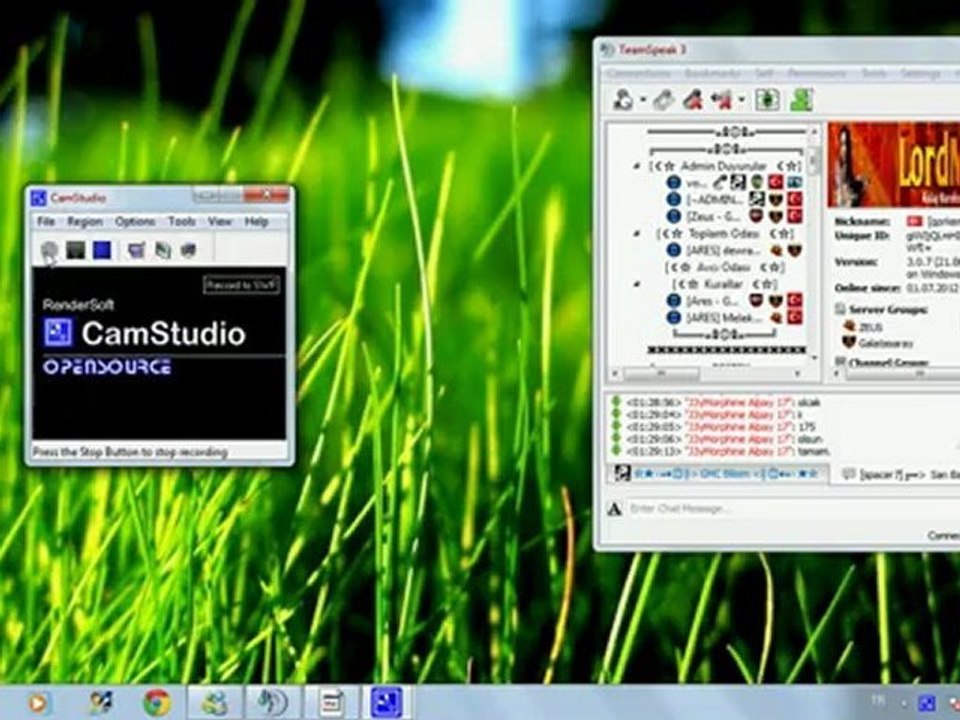
Task: Click the status text 'Press the Stop Button to stop recording'
Action: [130, 452]
